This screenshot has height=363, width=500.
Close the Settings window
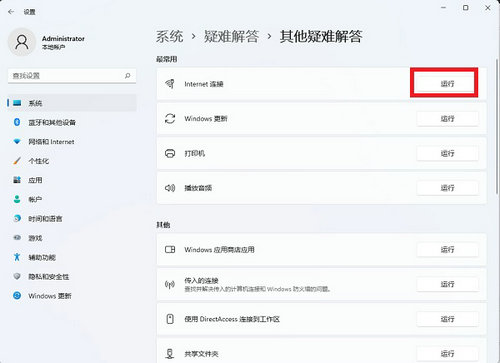pyautogui.click(x=488, y=8)
